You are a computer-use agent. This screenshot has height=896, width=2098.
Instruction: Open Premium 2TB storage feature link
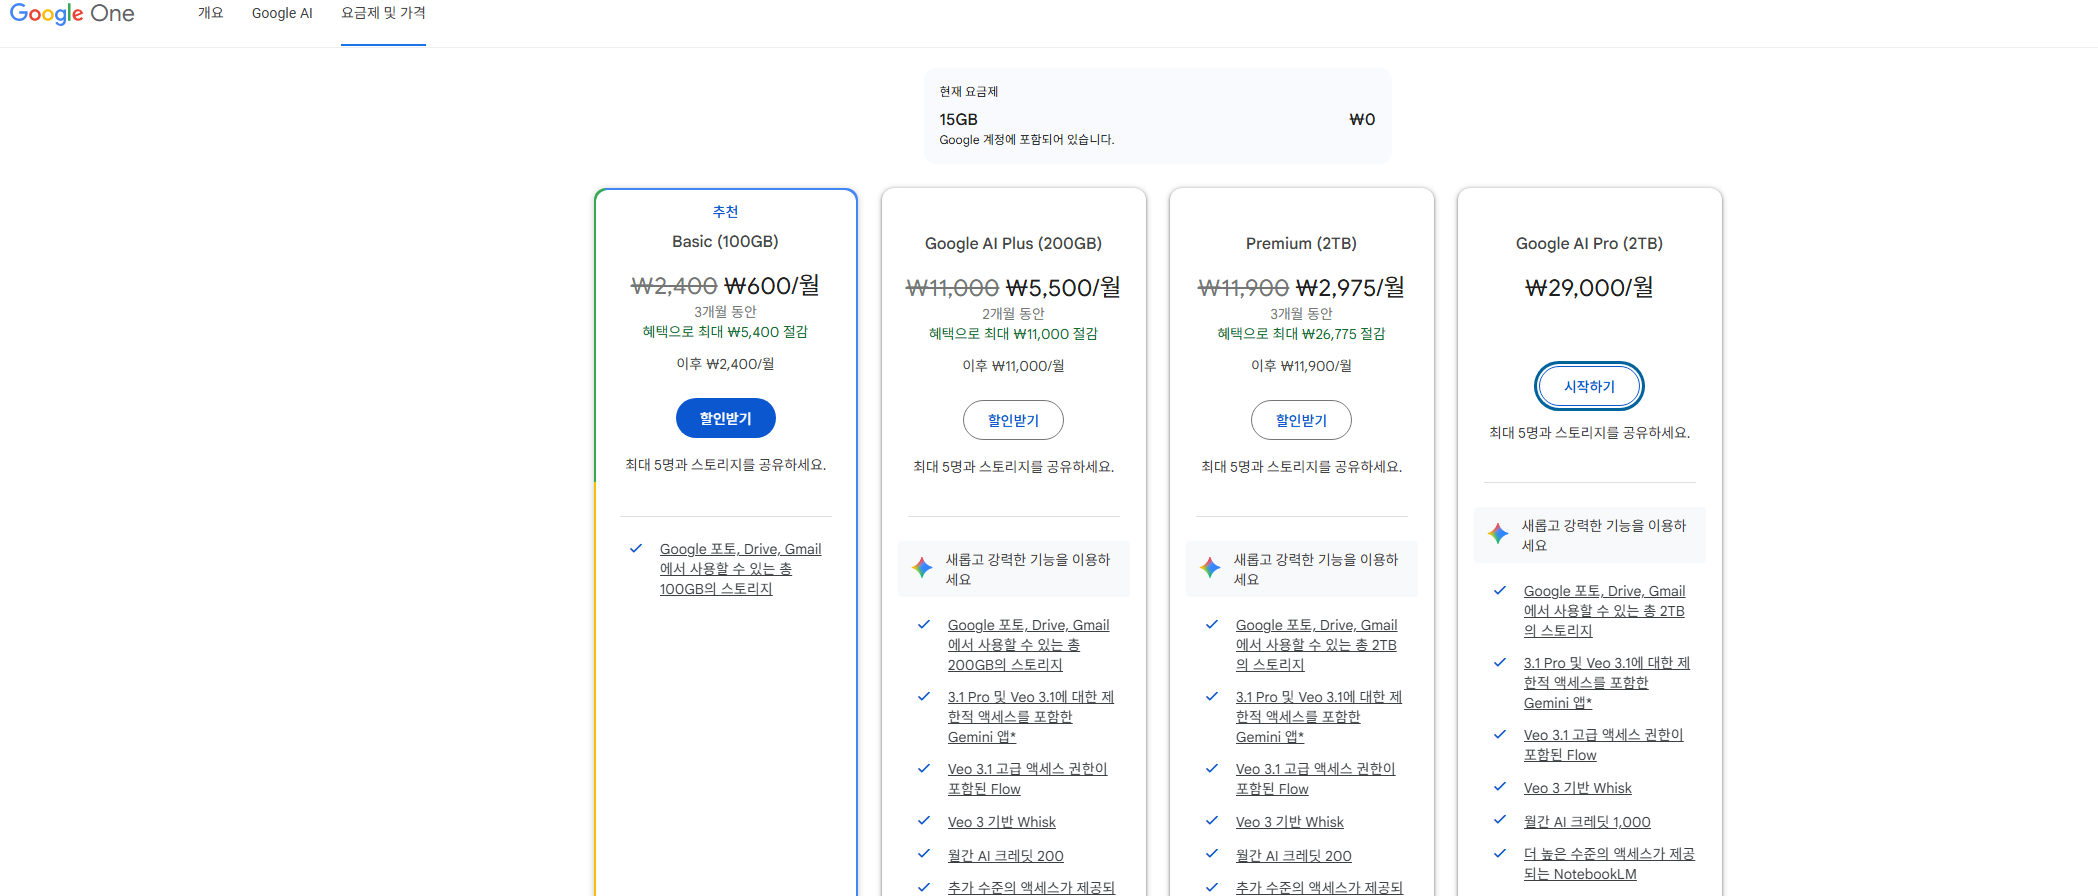pyautogui.click(x=1316, y=645)
